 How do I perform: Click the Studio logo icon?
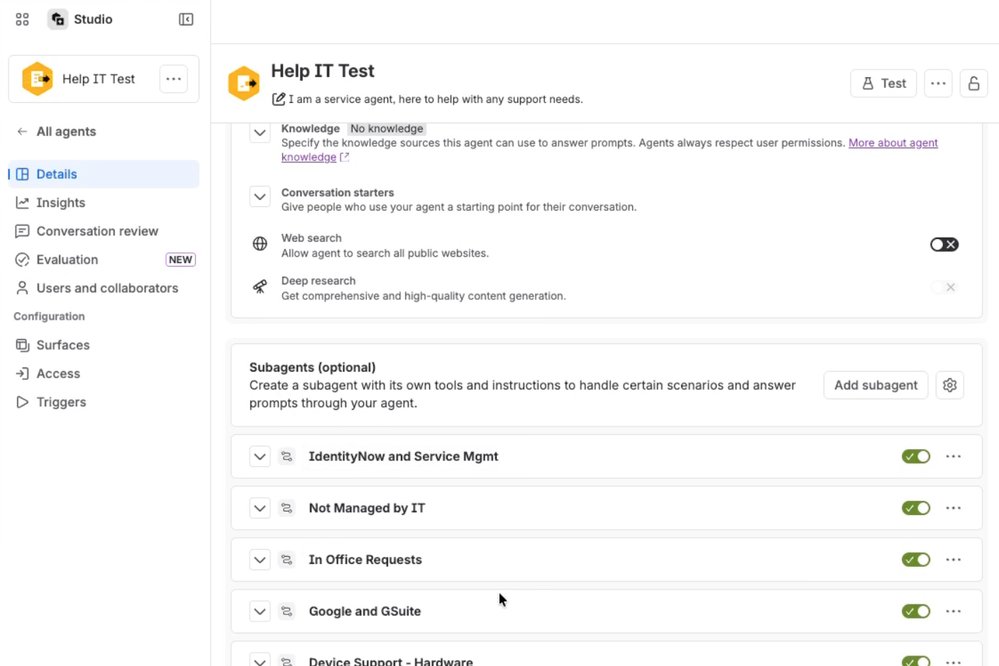click(57, 19)
